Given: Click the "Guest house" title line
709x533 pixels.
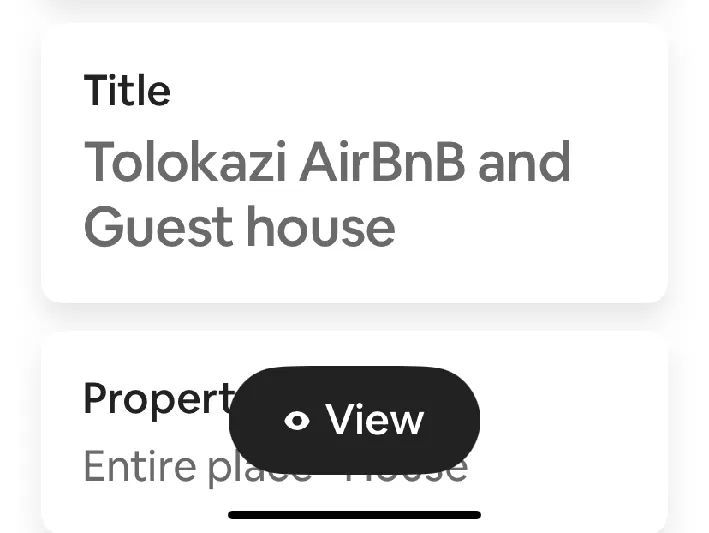Looking at the screenshot, I should pos(239,227).
